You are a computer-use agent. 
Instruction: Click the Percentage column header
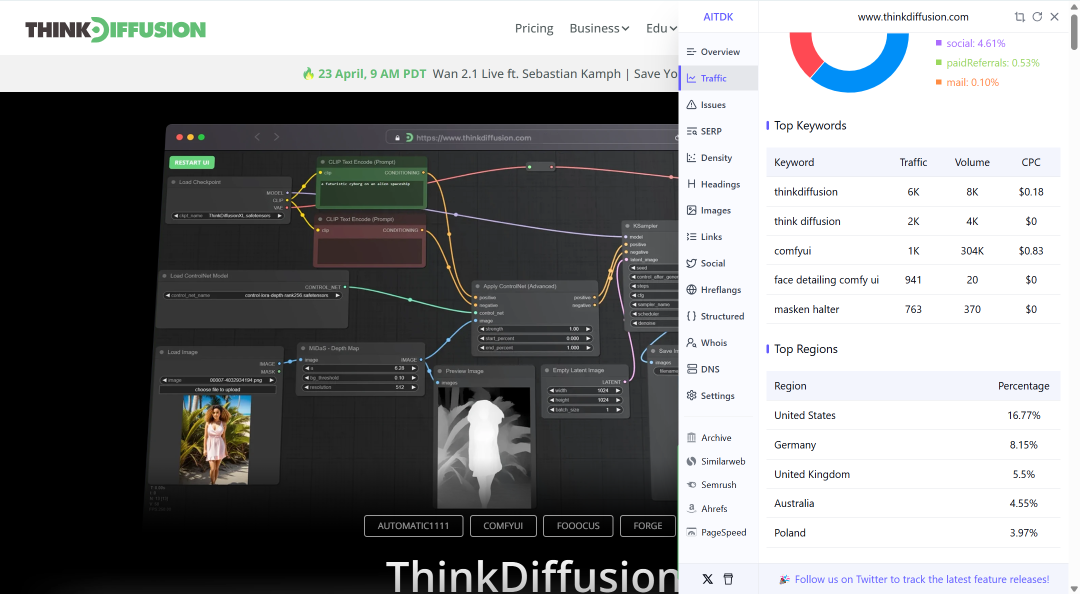tap(1024, 386)
